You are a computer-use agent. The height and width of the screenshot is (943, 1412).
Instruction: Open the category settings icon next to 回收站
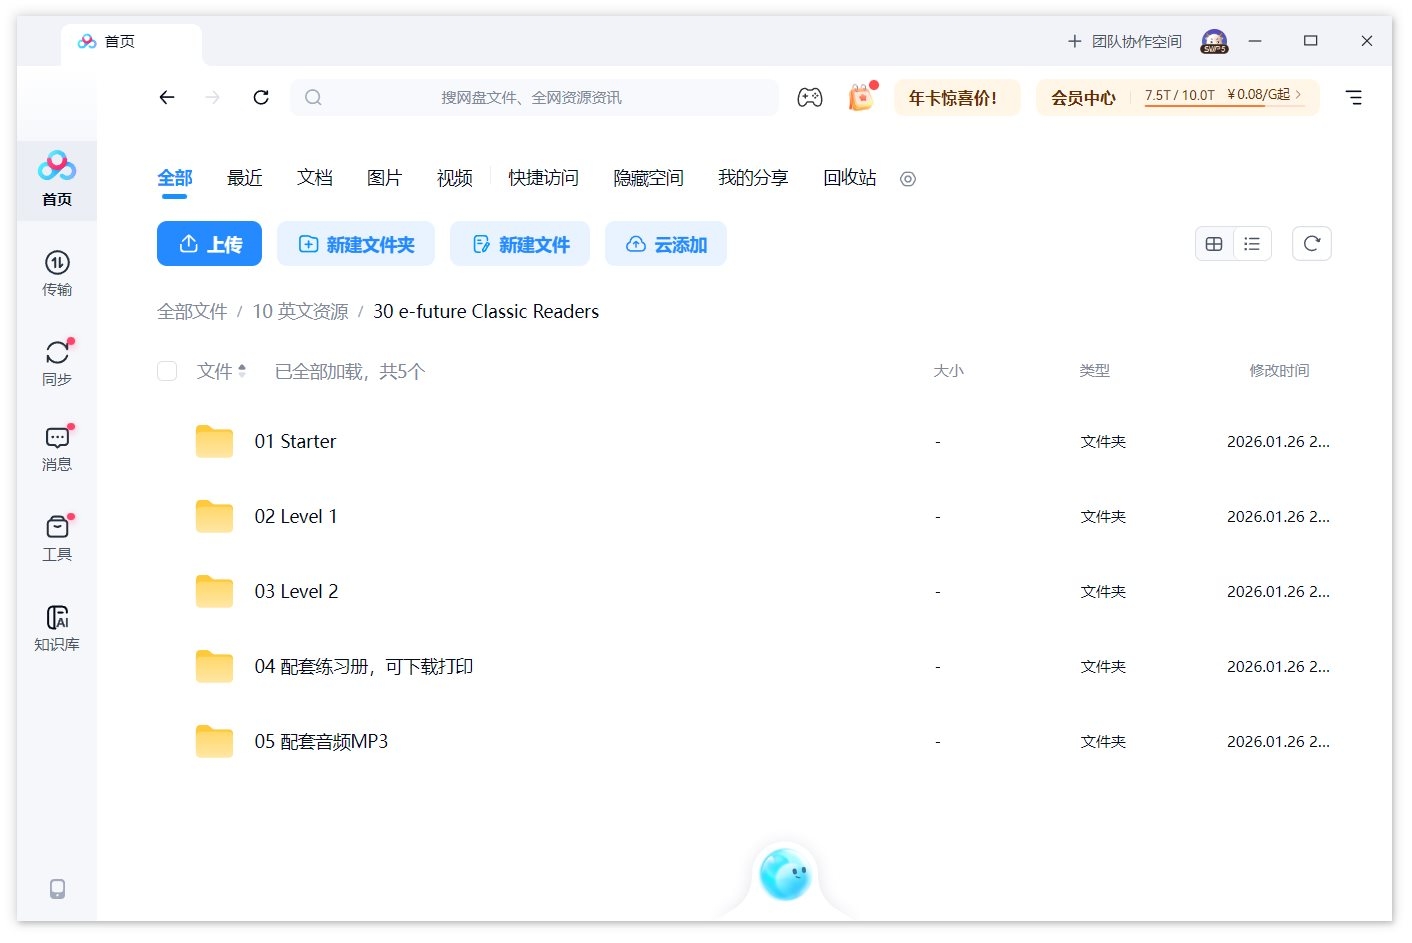pos(907,179)
